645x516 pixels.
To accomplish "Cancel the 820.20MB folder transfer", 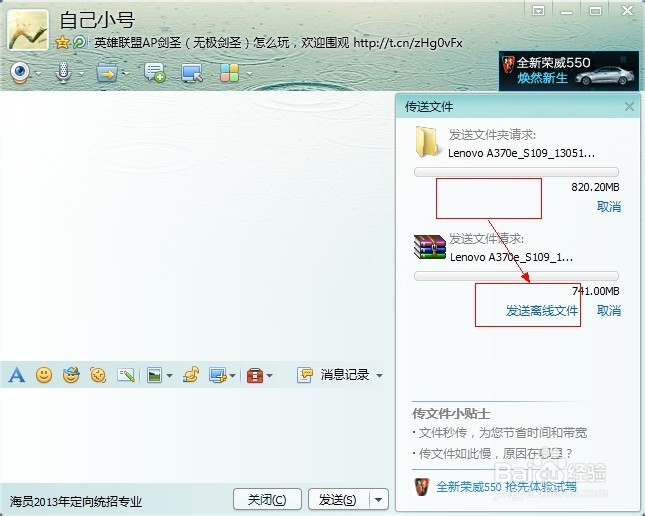I will [x=609, y=207].
